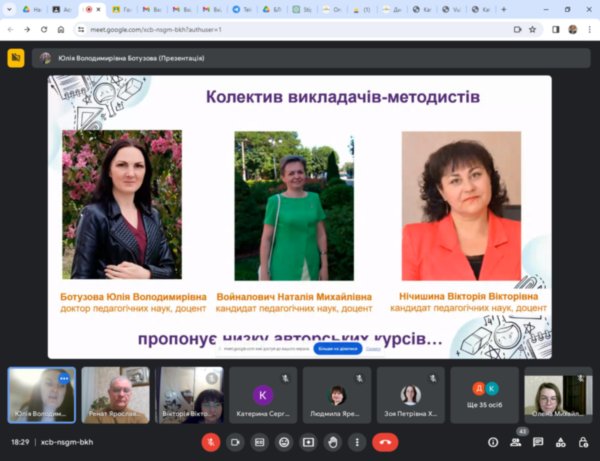Image resolution: width=600 pixels, height=461 pixels.
Task: Show the participants list panel
Action: [x=516, y=441]
